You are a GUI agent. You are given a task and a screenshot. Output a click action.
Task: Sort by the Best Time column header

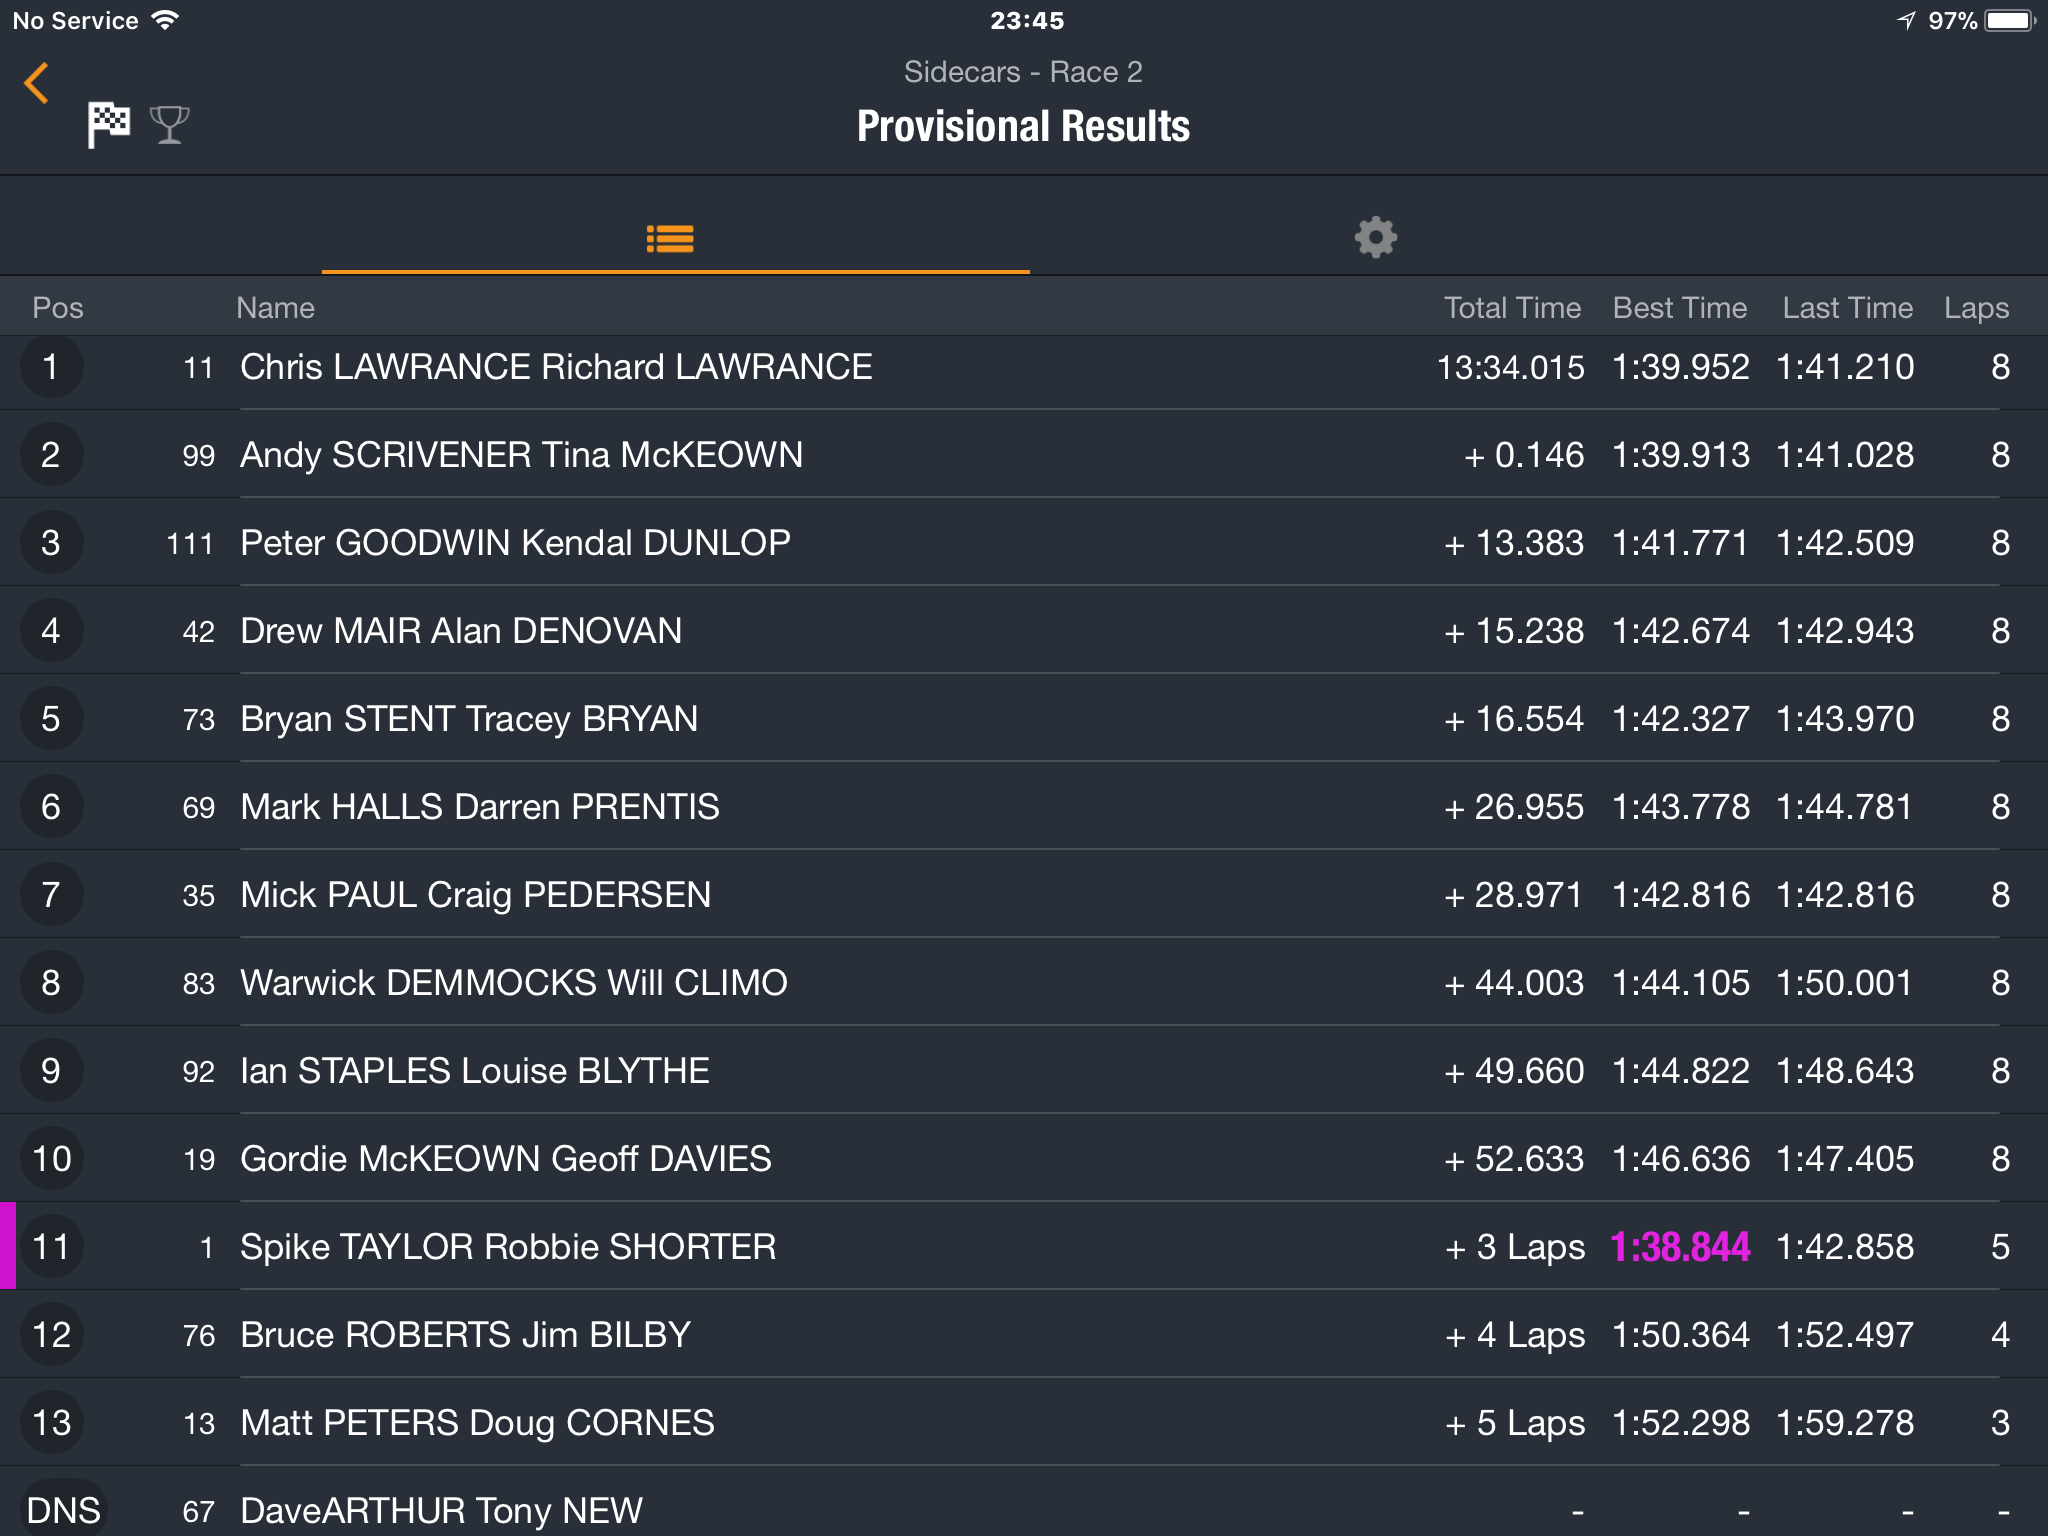pos(1680,308)
